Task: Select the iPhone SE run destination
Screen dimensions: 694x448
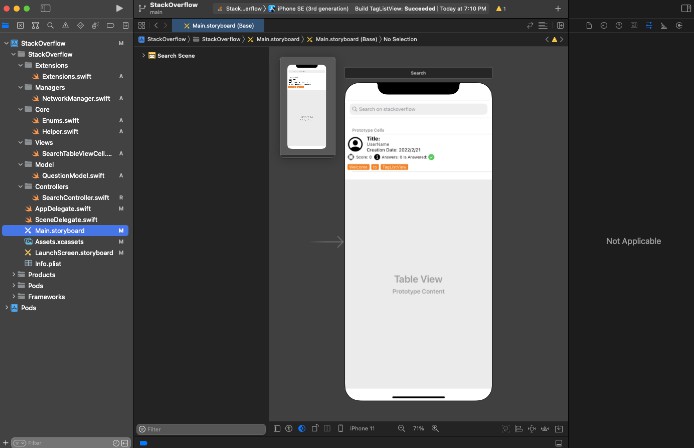Action: (x=312, y=8)
